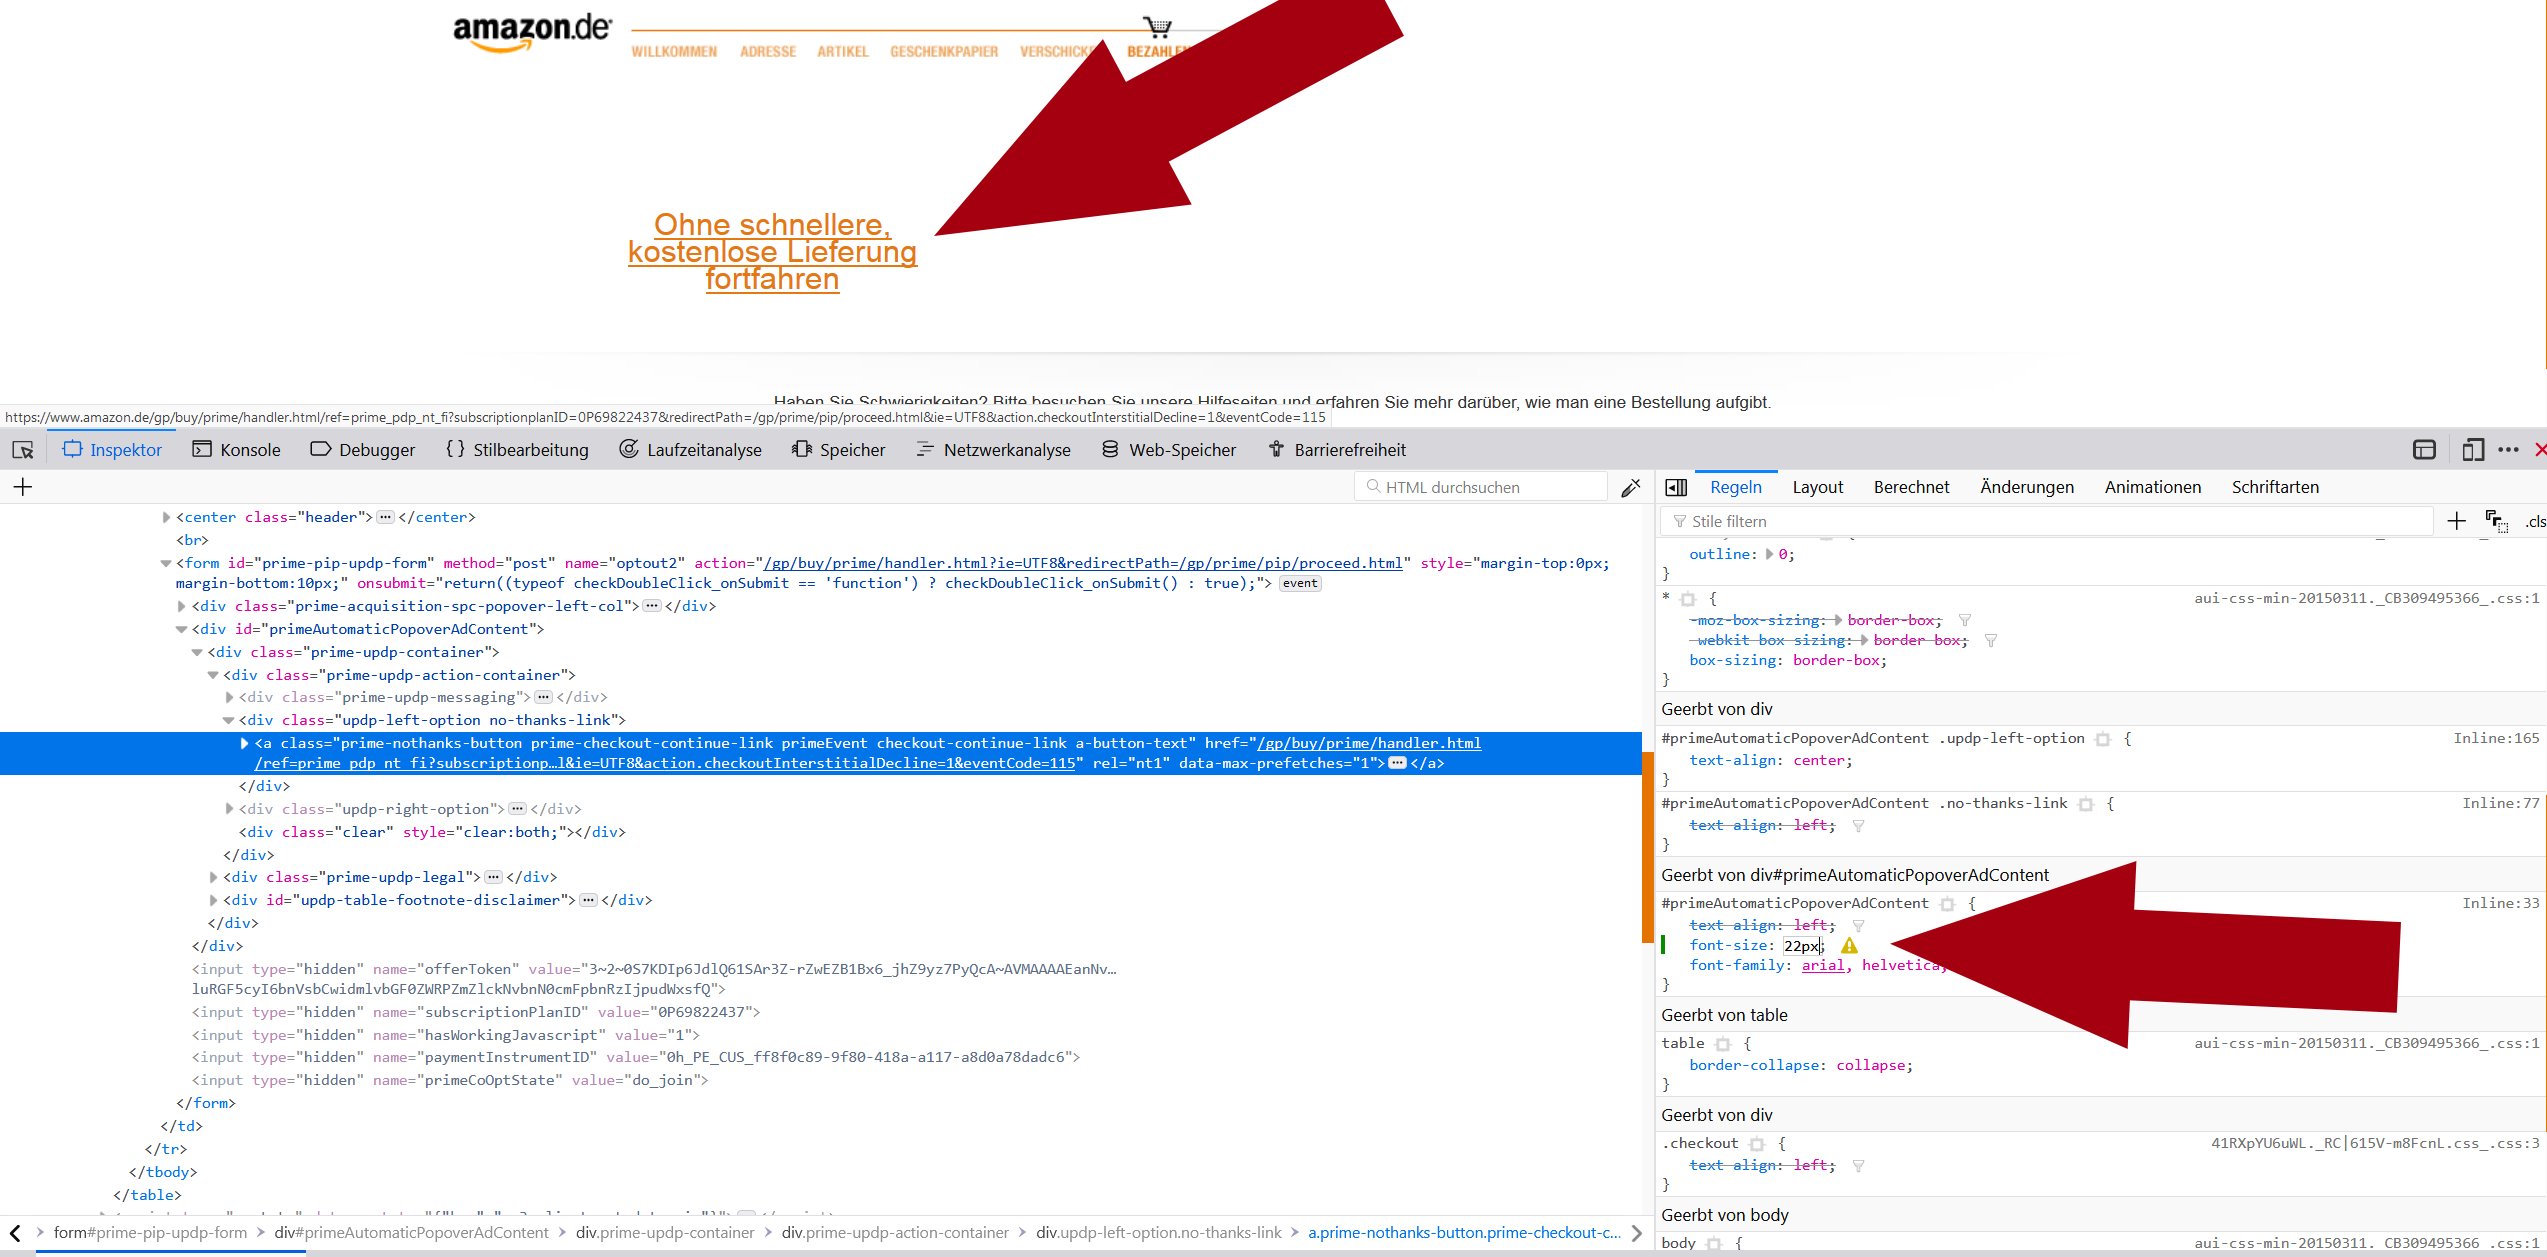The image size is (2547, 1257).
Task: Activate the element picker tool
Action: (x=23, y=450)
